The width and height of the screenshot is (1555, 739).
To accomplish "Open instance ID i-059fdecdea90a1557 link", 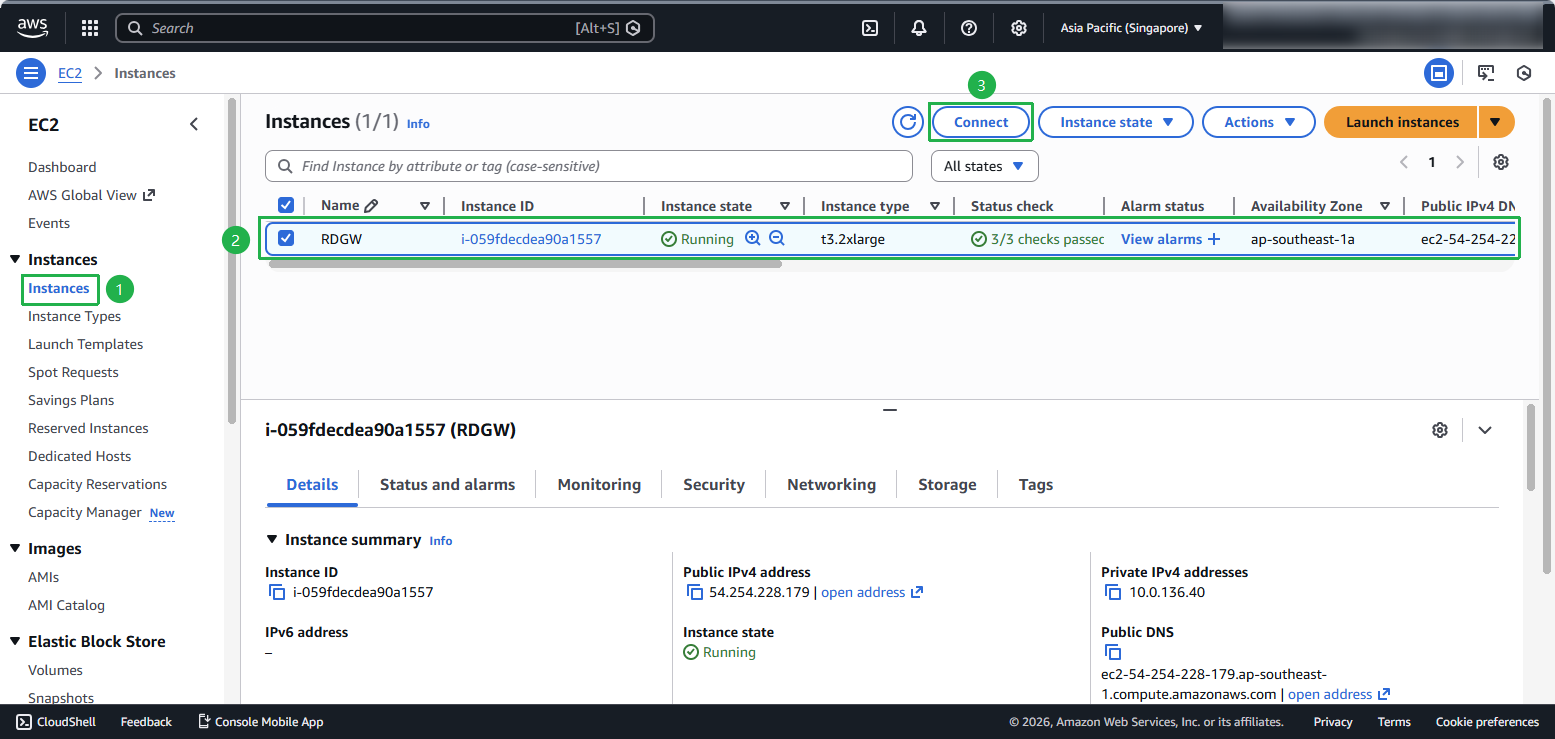I will coord(531,239).
